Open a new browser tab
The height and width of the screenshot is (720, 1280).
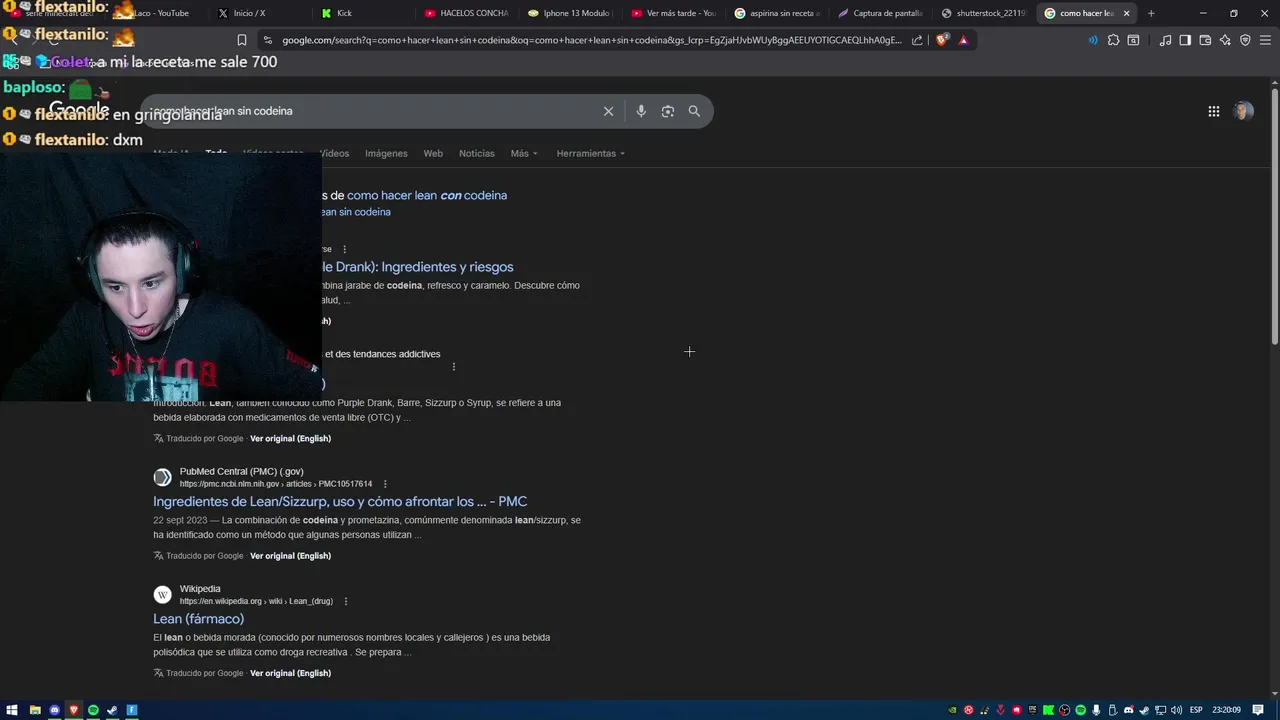(x=1151, y=13)
